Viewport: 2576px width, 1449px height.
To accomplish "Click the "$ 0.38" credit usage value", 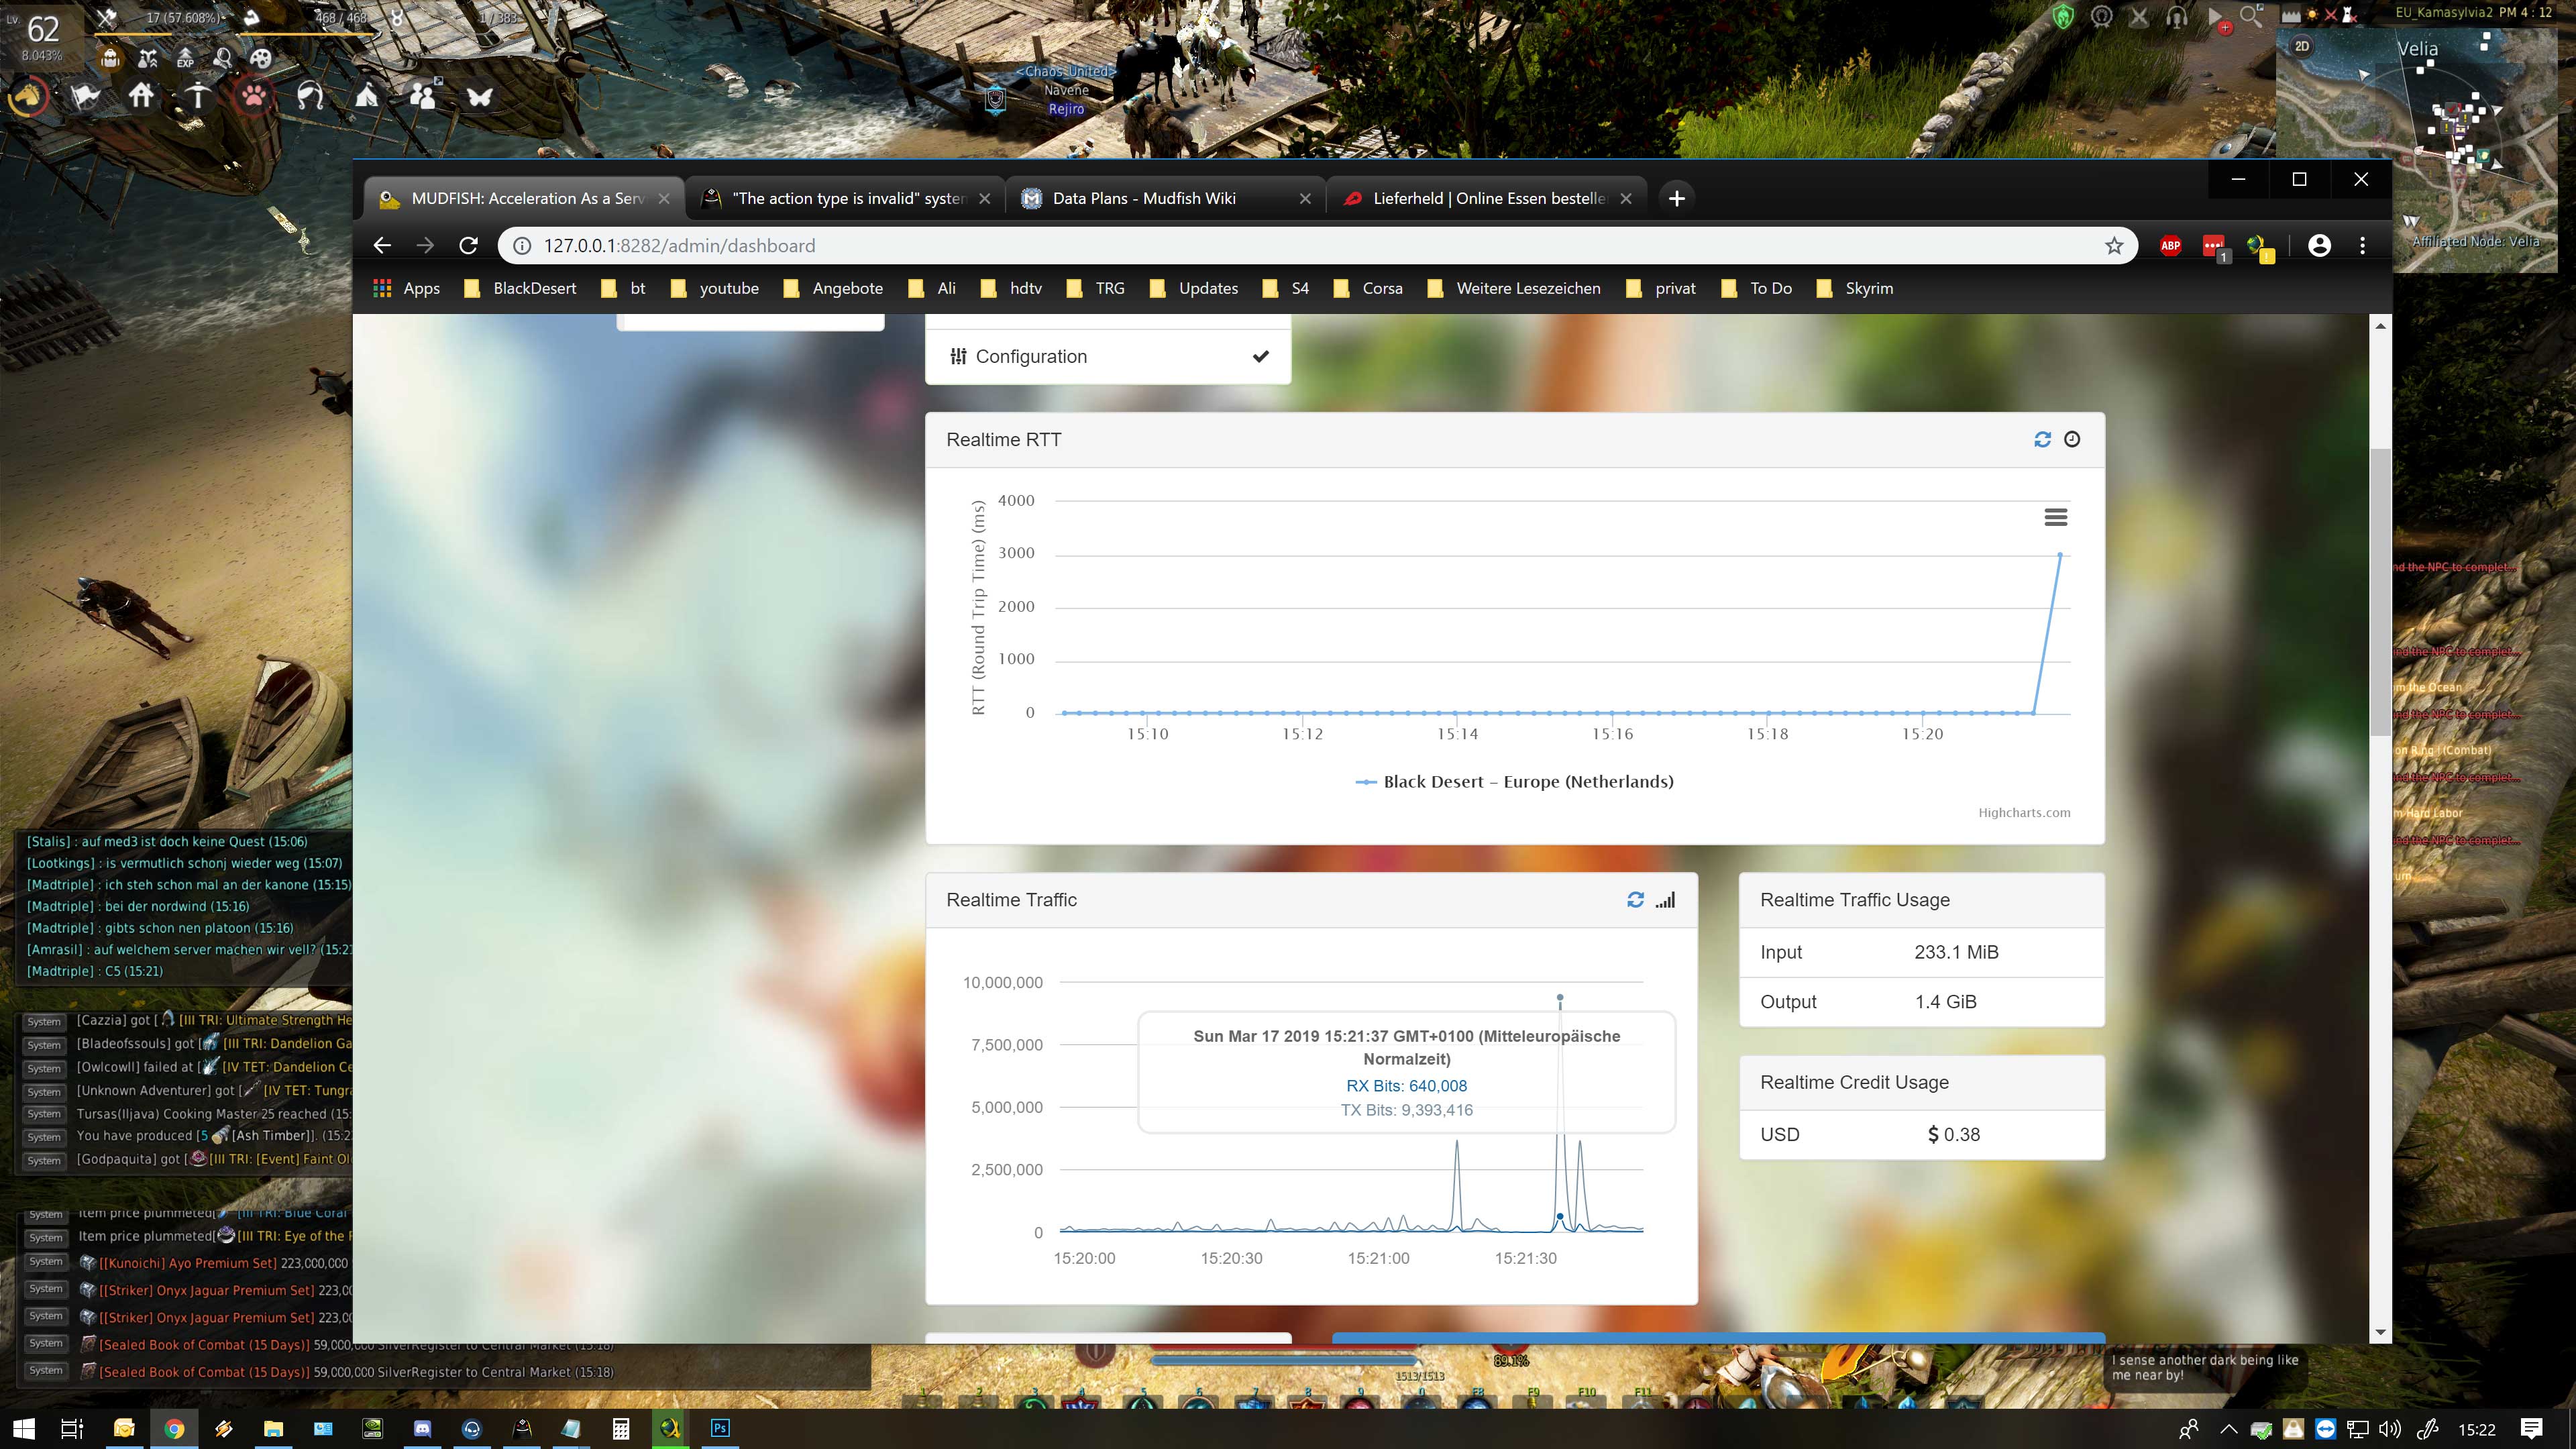I will 1954,1135.
